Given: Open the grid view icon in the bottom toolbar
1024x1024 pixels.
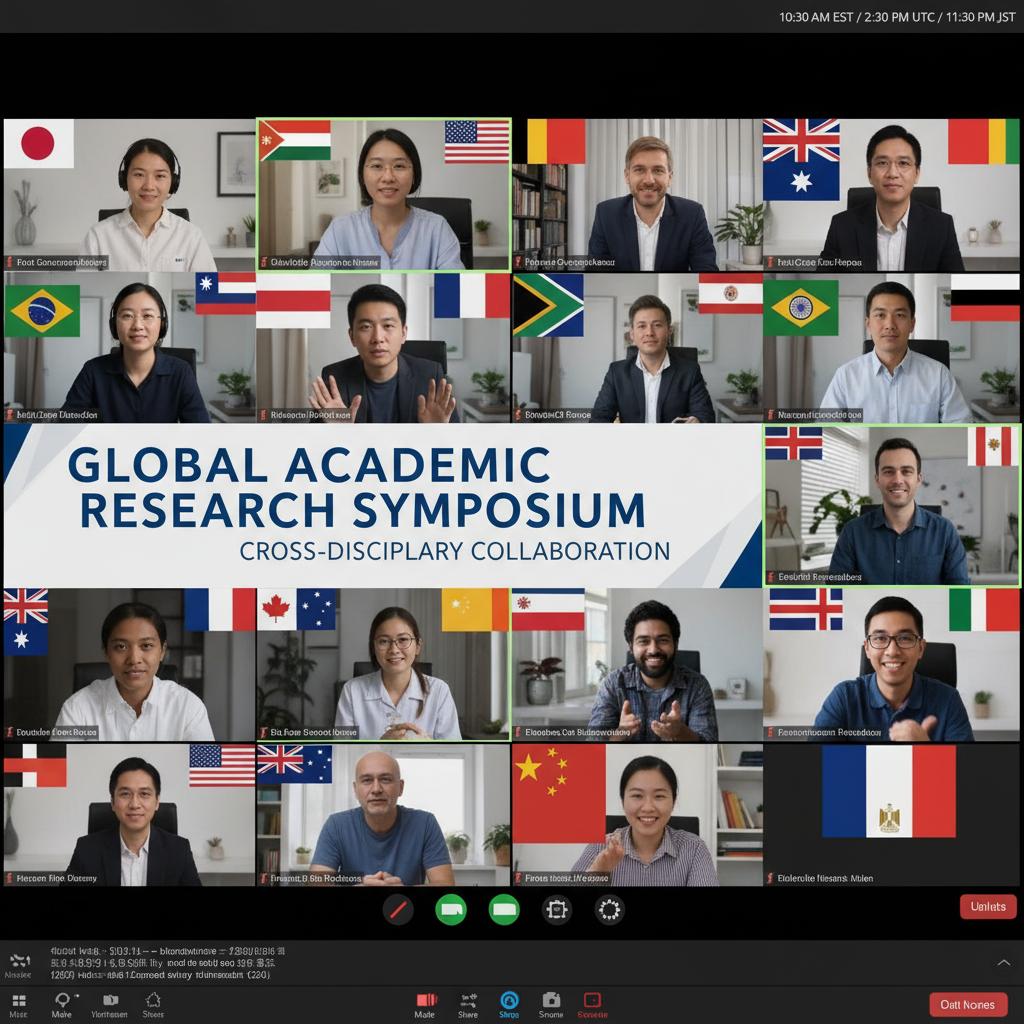Looking at the screenshot, I should (x=18, y=999).
